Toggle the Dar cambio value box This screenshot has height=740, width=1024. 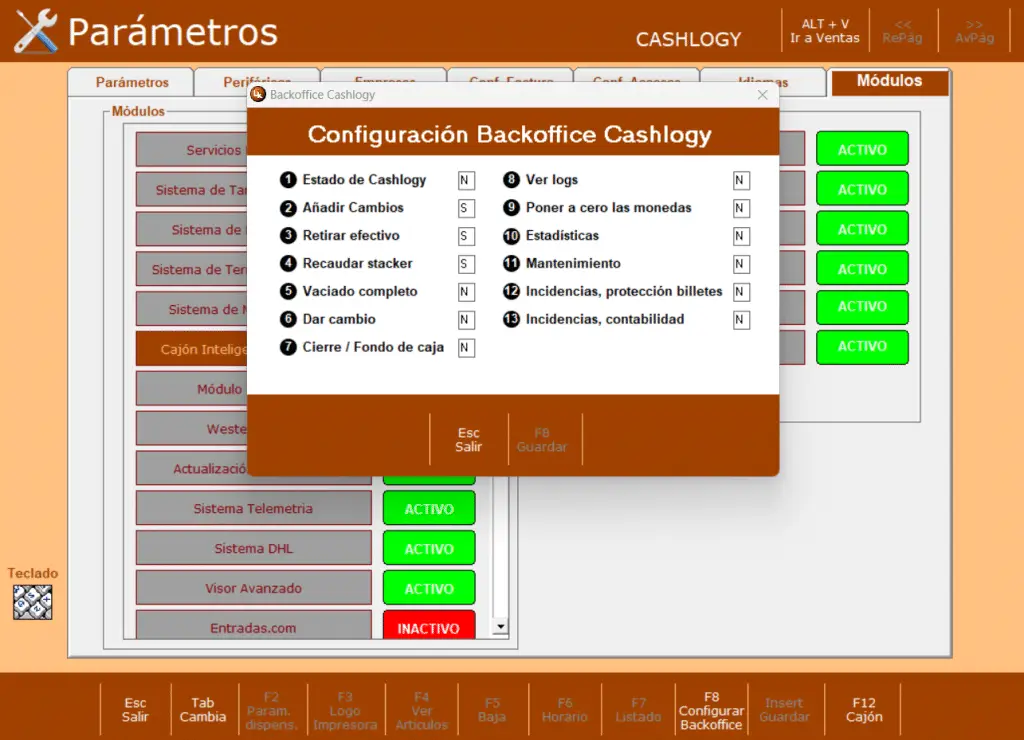466,319
